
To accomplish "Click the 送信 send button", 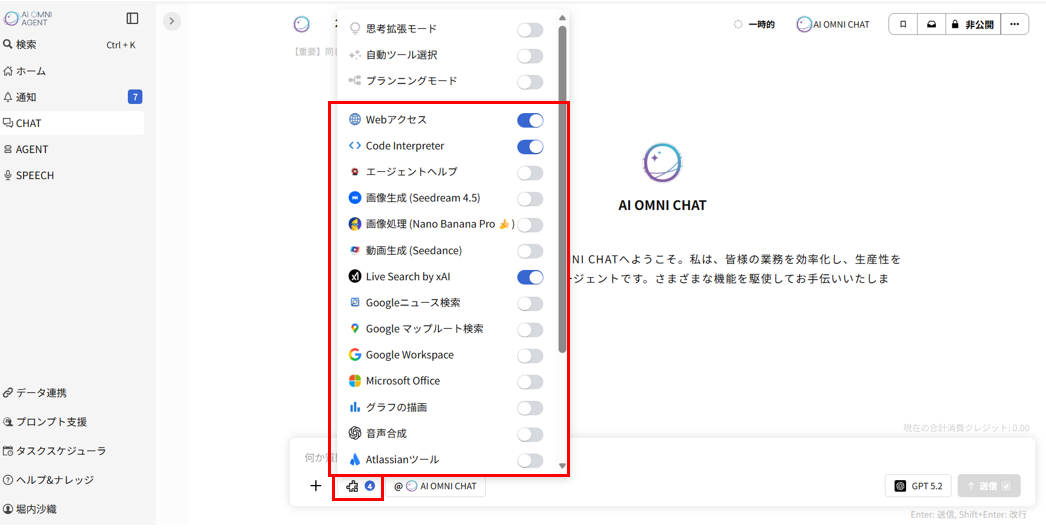I will [x=989, y=486].
